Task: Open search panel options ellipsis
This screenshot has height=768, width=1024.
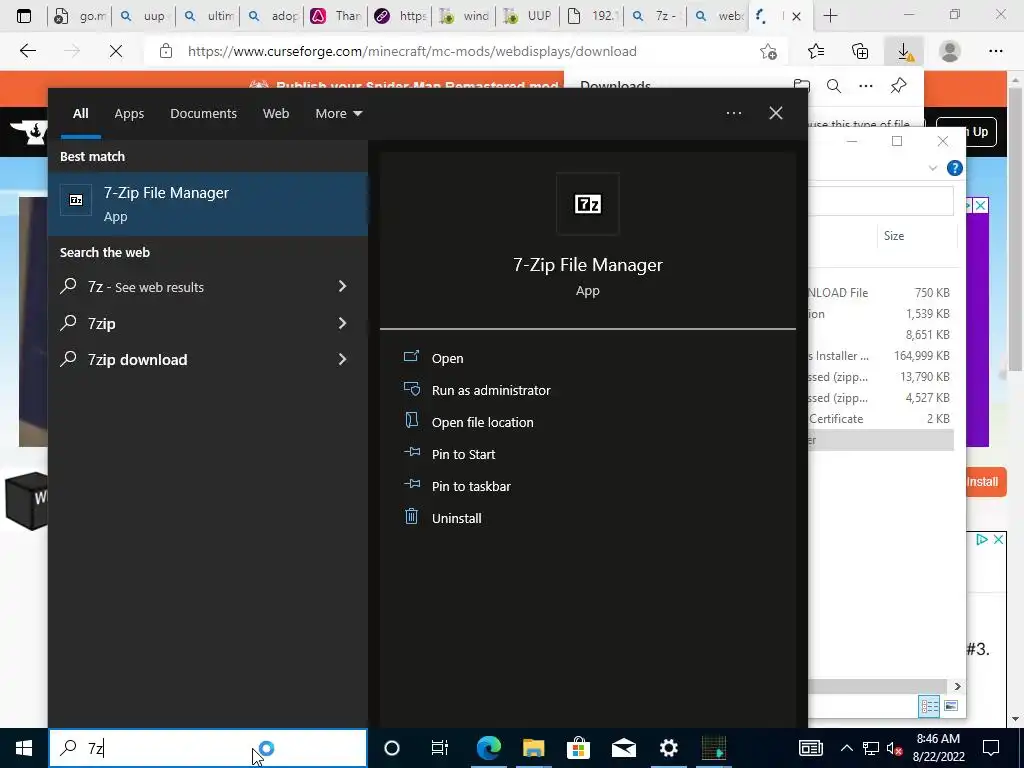Action: (733, 113)
